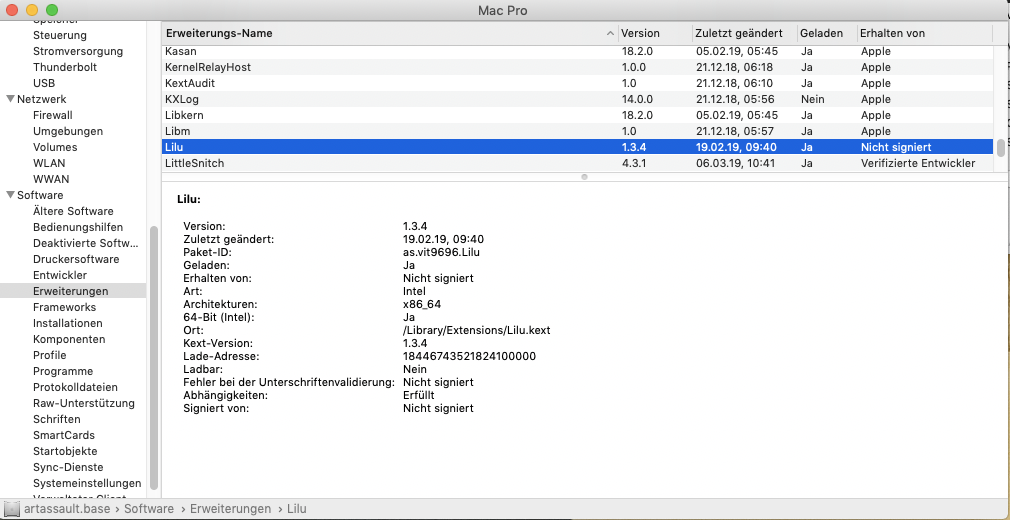Select the KernelRelayHost extension row

click(577, 67)
